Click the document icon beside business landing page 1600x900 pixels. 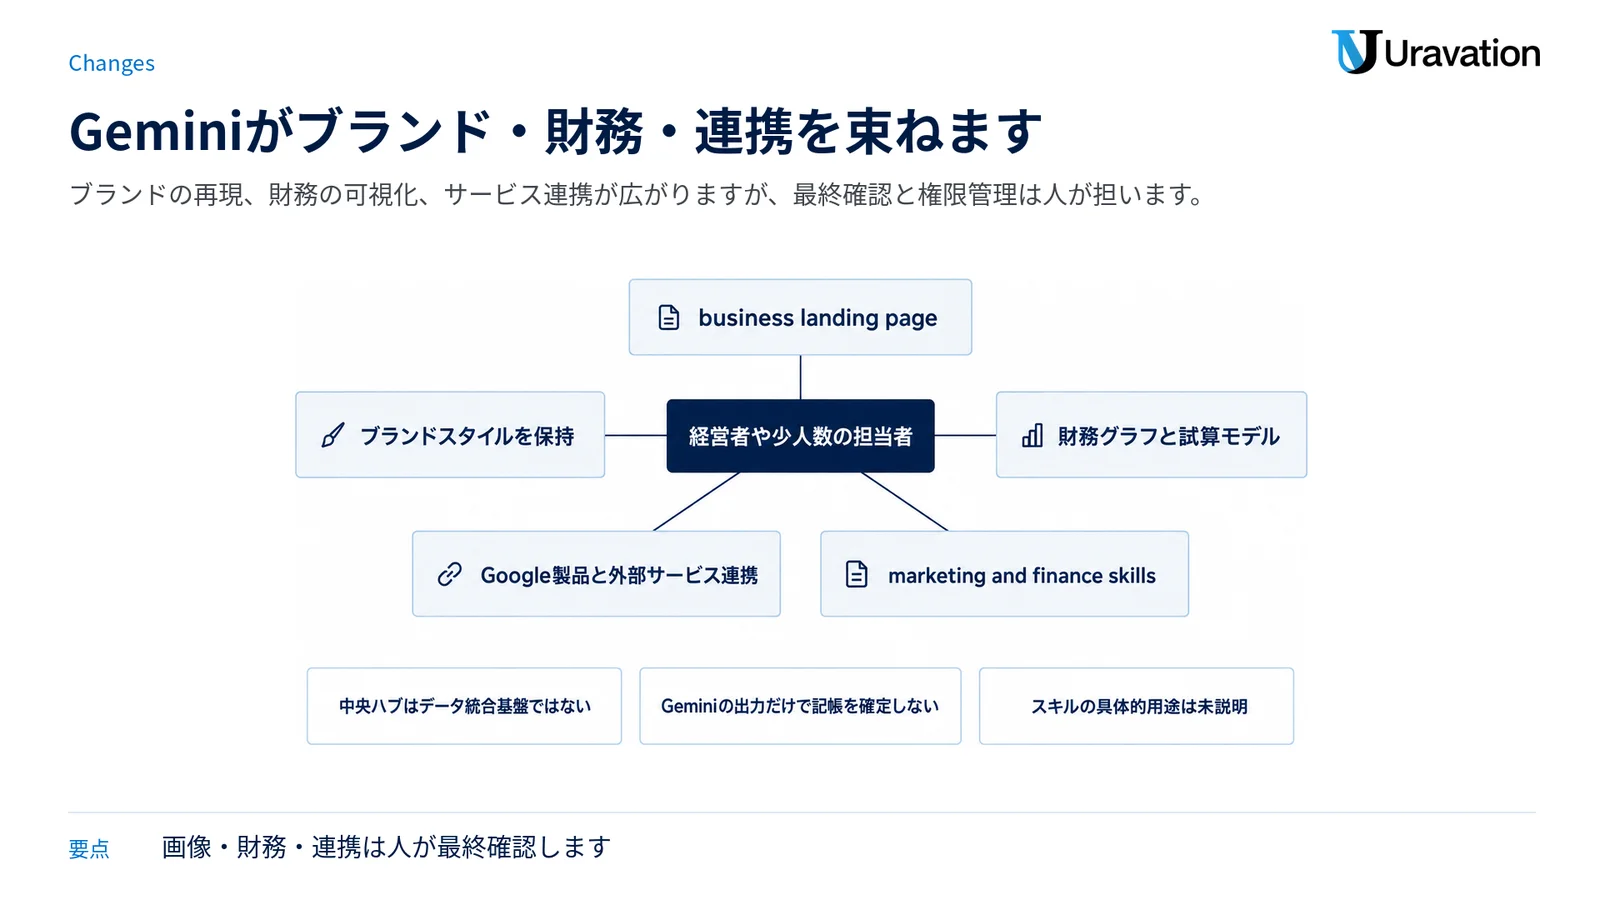coord(669,317)
